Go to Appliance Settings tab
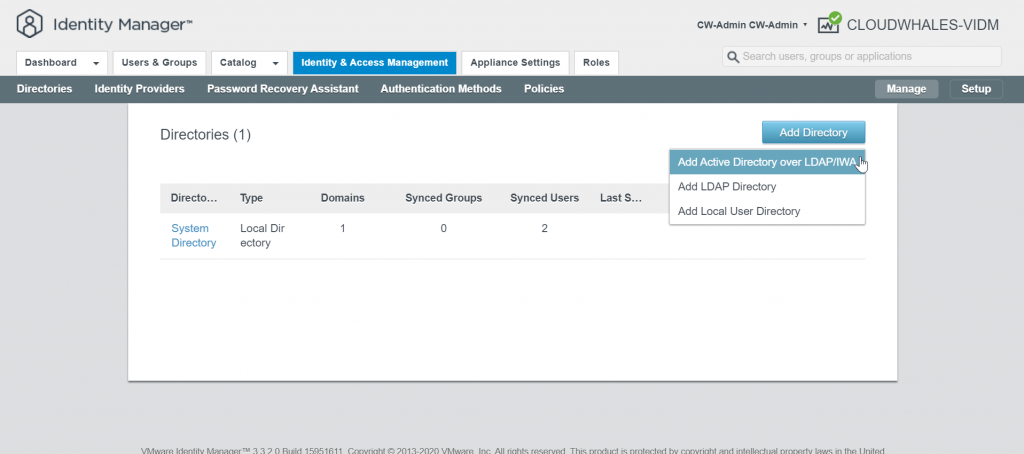Image resolution: width=1024 pixels, height=454 pixels. click(515, 63)
